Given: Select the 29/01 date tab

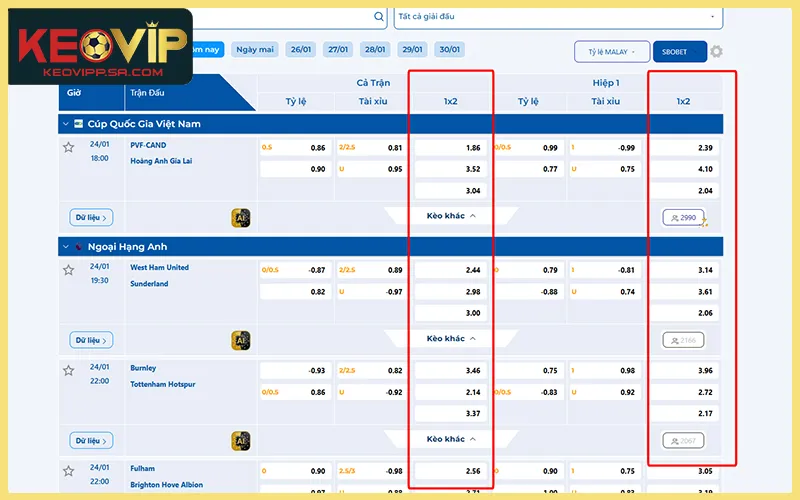Looking at the screenshot, I should tap(412, 49).
